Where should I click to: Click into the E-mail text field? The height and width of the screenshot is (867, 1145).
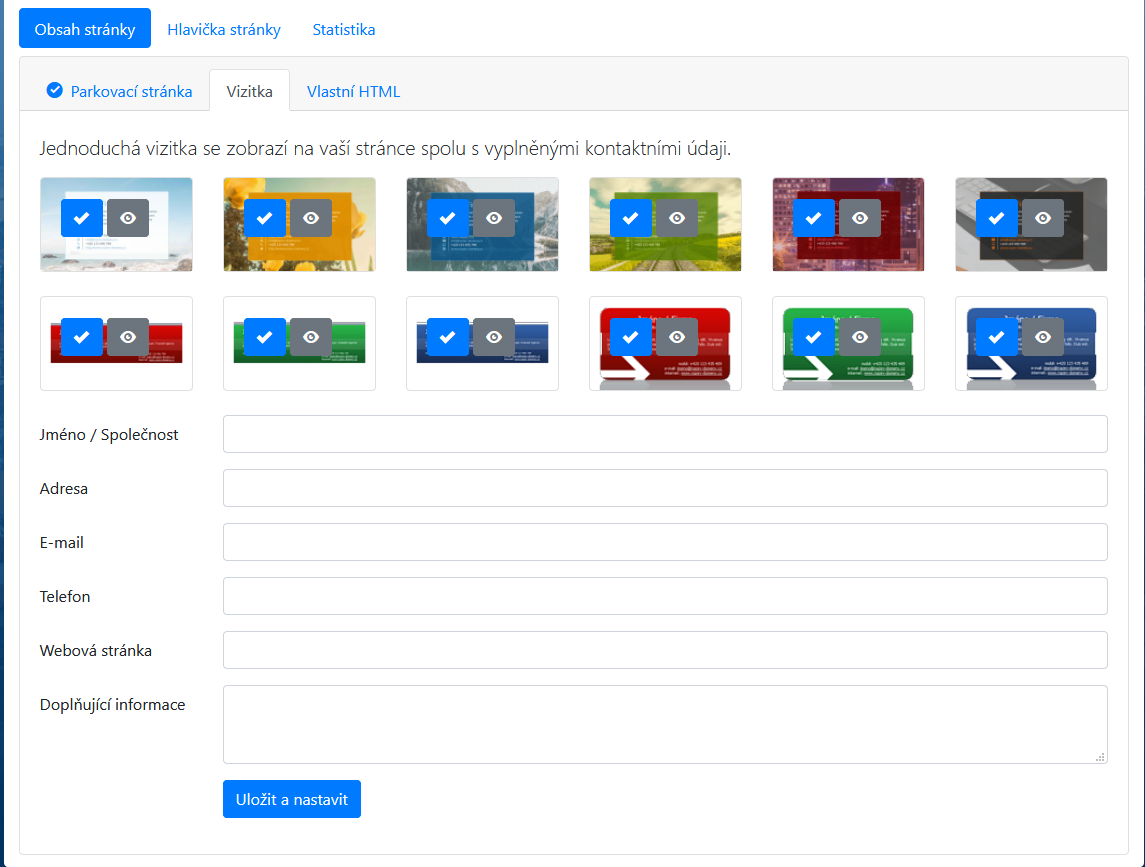[665, 542]
